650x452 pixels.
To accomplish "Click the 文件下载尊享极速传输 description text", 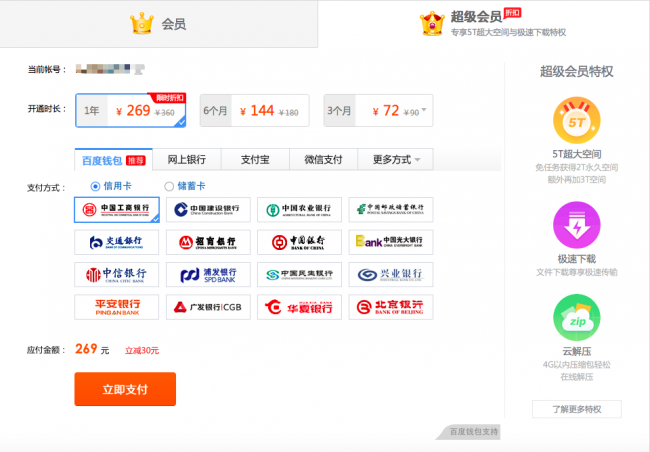I will 577,272.
